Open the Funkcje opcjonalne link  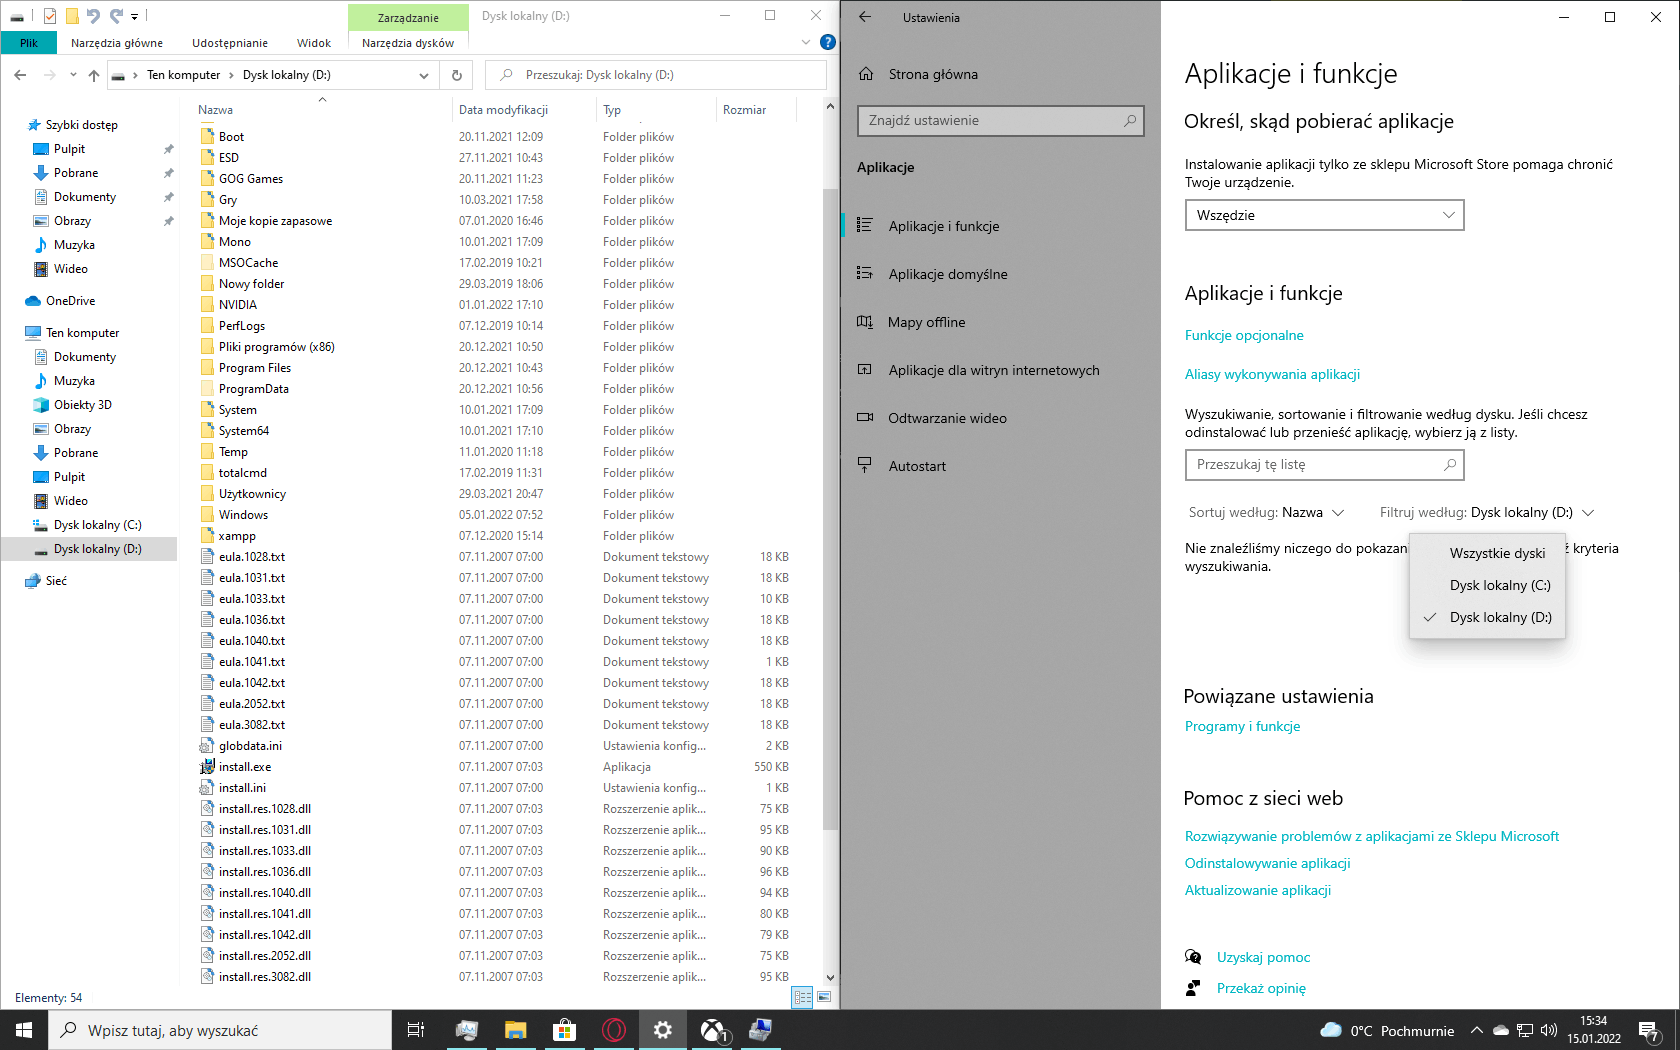(x=1244, y=335)
